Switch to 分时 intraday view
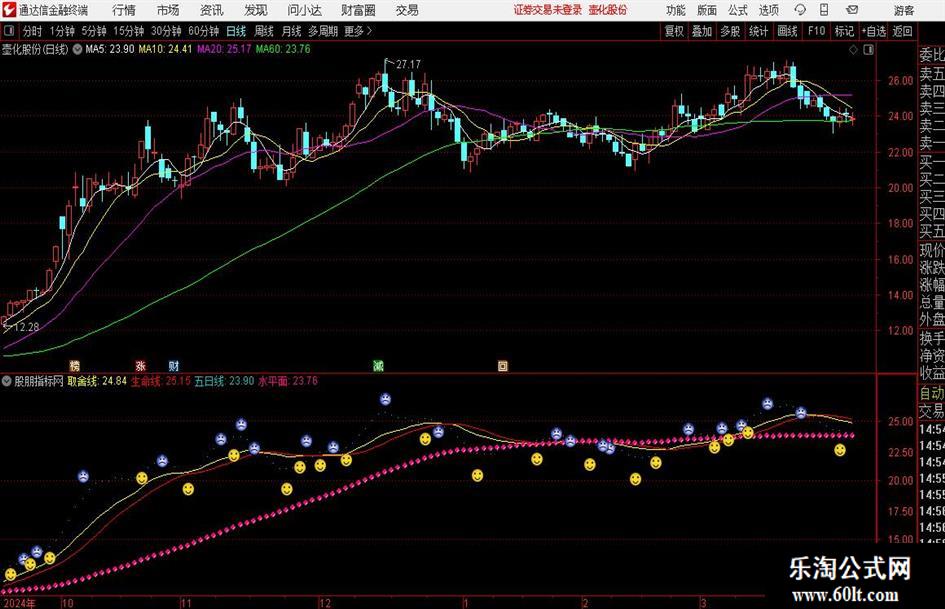The height and width of the screenshot is (609, 945). tap(33, 31)
